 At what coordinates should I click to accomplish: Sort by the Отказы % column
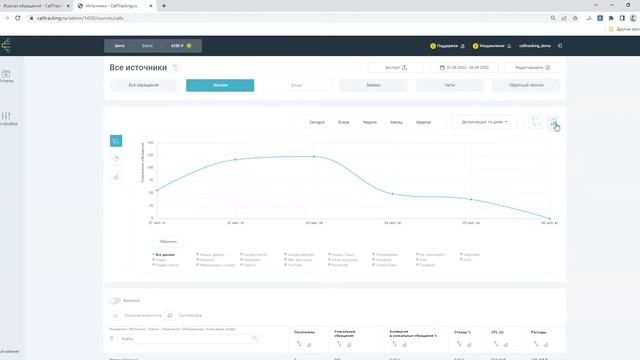(459, 344)
